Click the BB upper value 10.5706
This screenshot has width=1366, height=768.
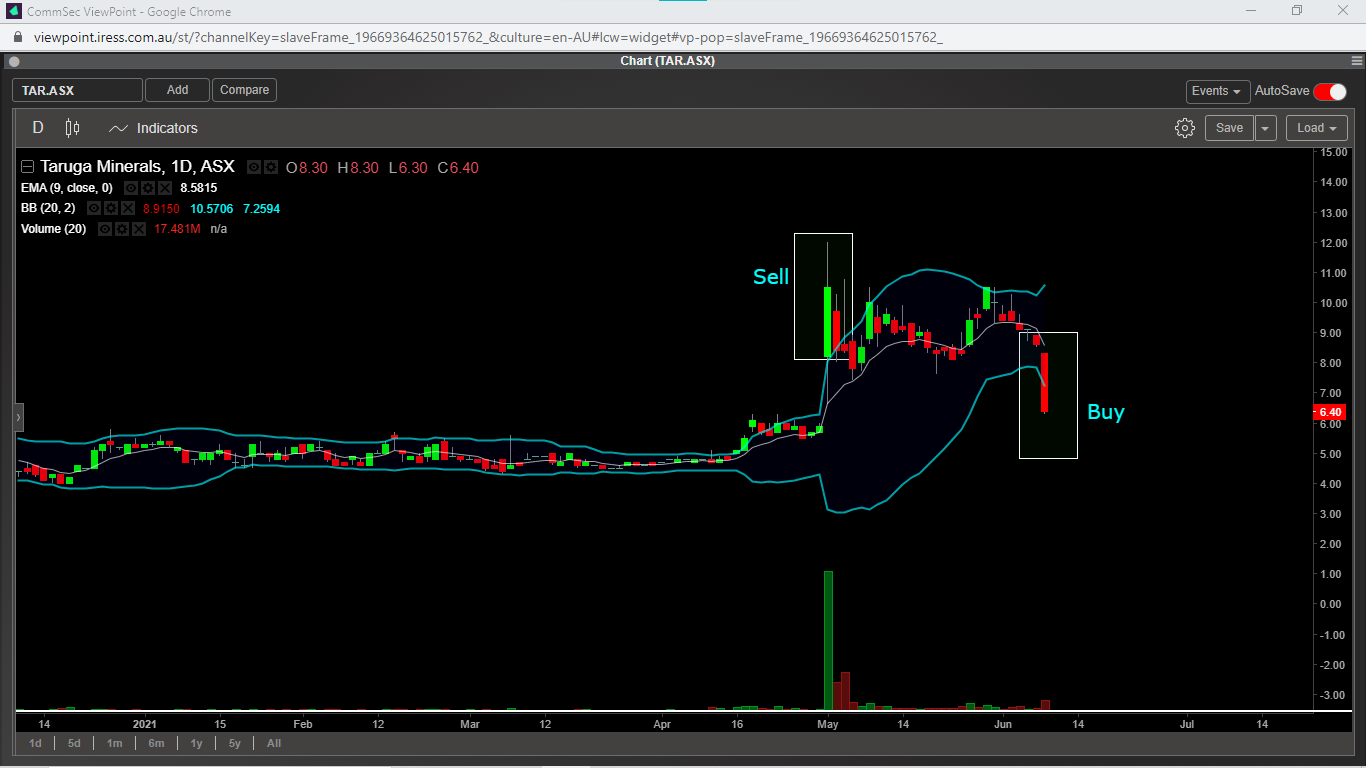[211, 208]
